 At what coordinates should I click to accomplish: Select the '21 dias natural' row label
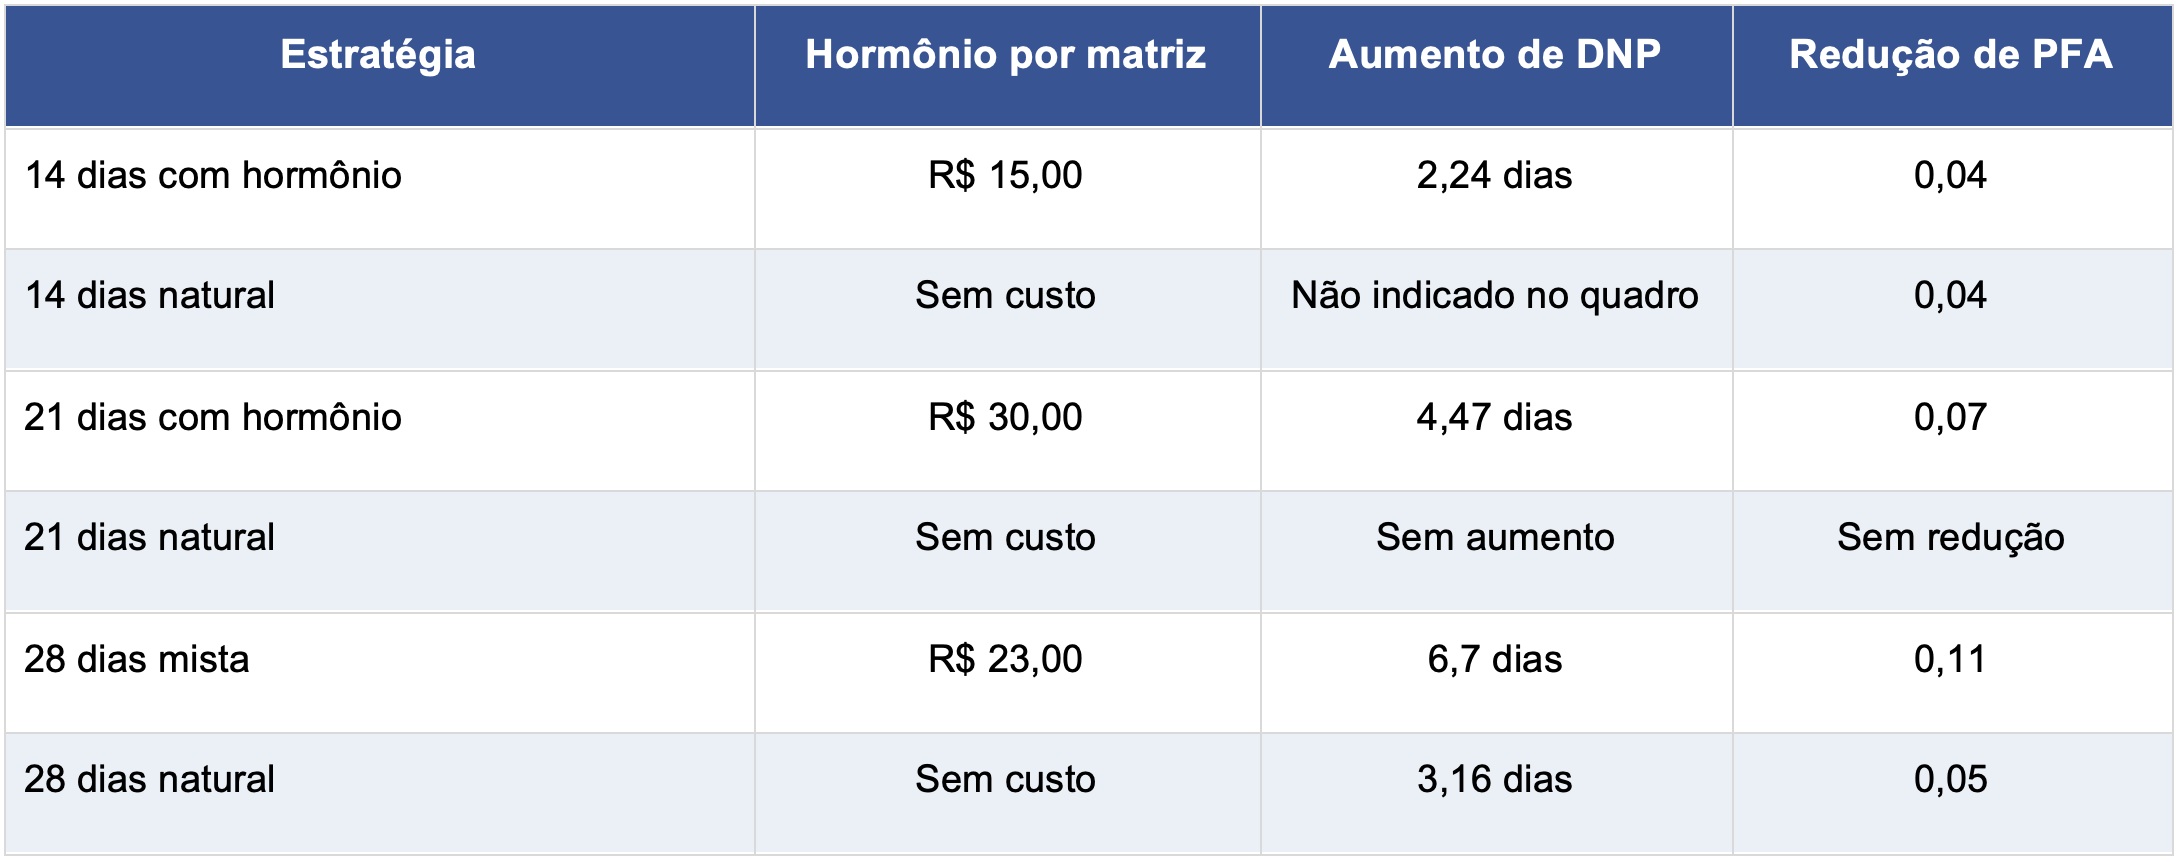[x=150, y=537]
